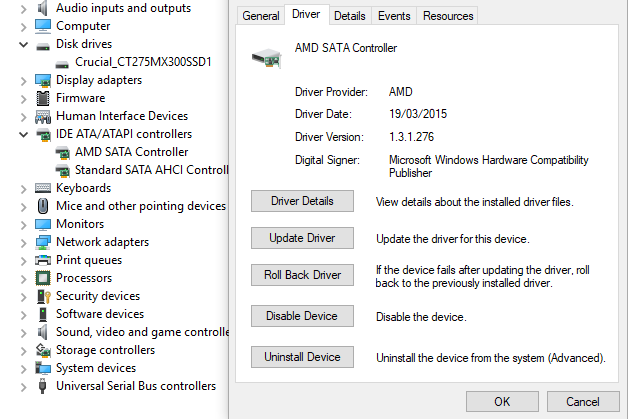Expand the Audio inputs and outputs node
Viewport: 628px width, 419px height.
(x=24, y=9)
